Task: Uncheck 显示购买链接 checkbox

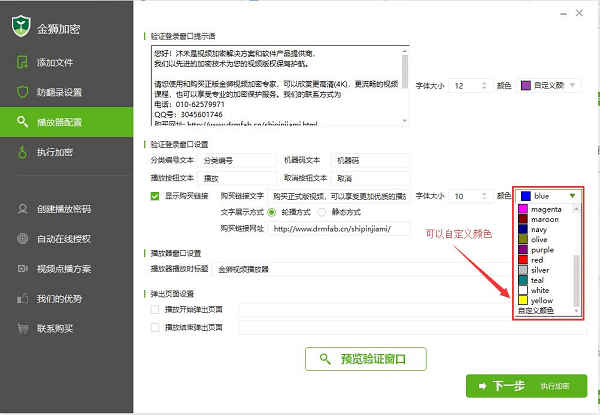Action: 155,196
